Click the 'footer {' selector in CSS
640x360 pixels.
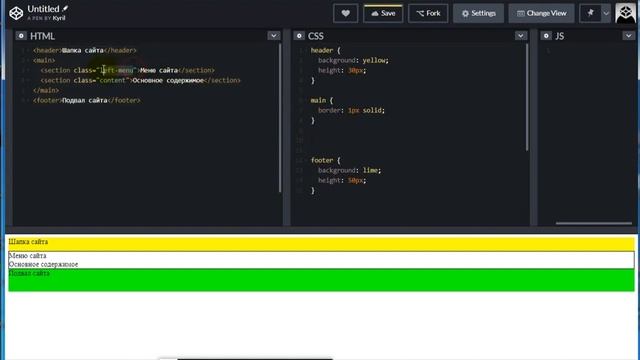(x=325, y=160)
